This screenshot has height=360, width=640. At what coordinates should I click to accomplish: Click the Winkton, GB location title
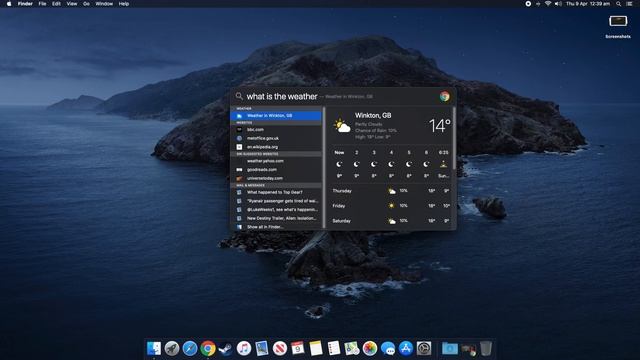point(373,116)
